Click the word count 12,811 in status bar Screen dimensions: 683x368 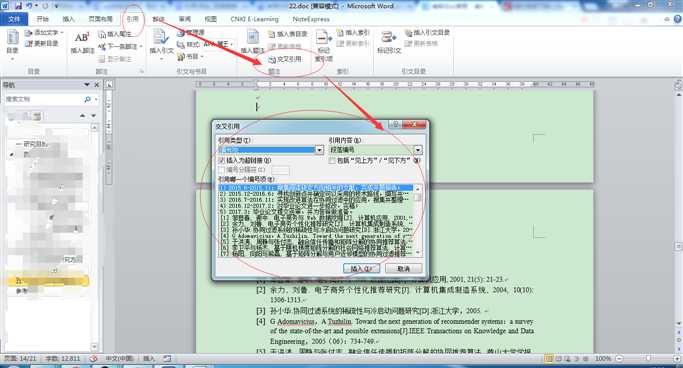pyautogui.click(x=63, y=358)
